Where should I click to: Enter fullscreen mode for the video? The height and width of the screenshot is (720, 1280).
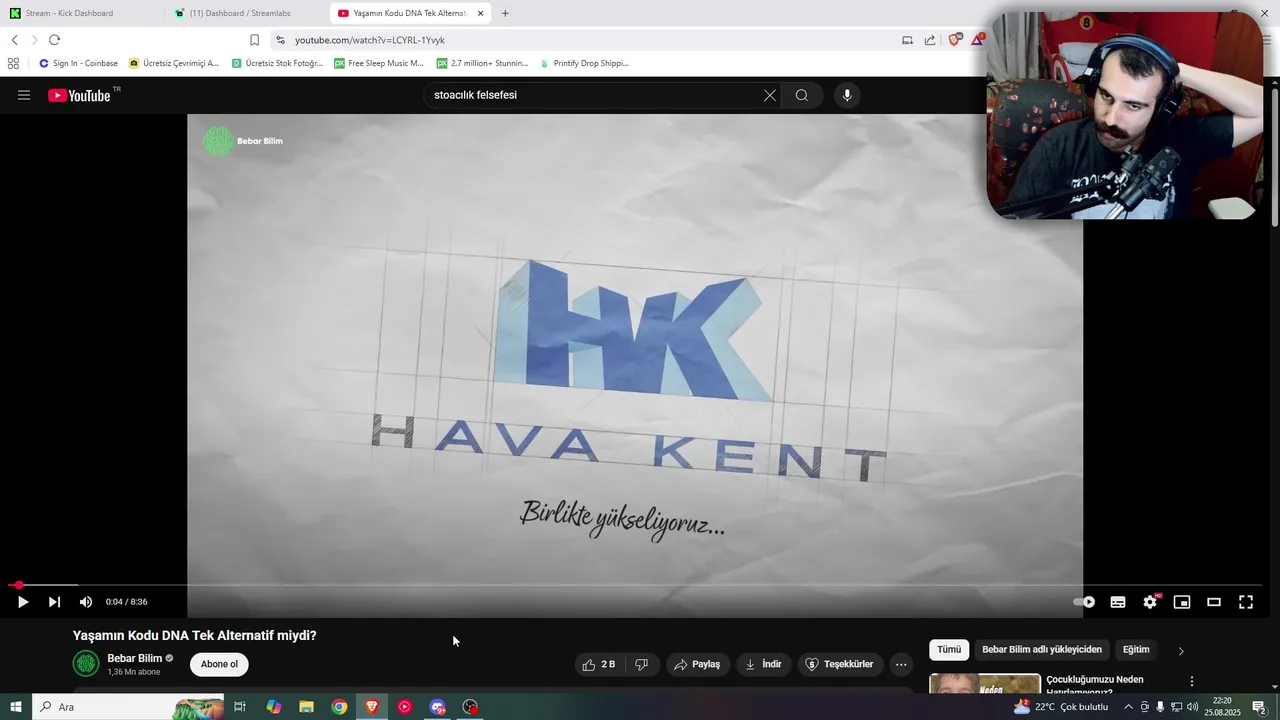click(1246, 602)
